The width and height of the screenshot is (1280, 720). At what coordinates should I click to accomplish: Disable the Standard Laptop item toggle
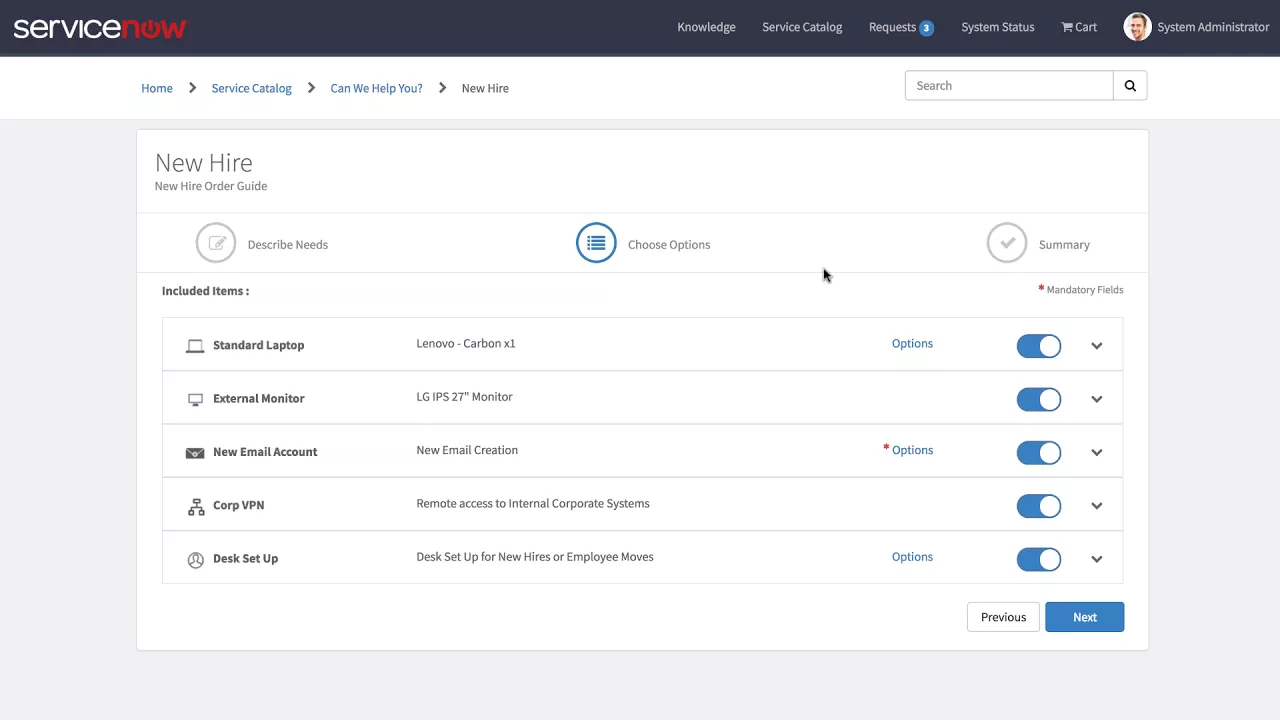(x=1039, y=345)
